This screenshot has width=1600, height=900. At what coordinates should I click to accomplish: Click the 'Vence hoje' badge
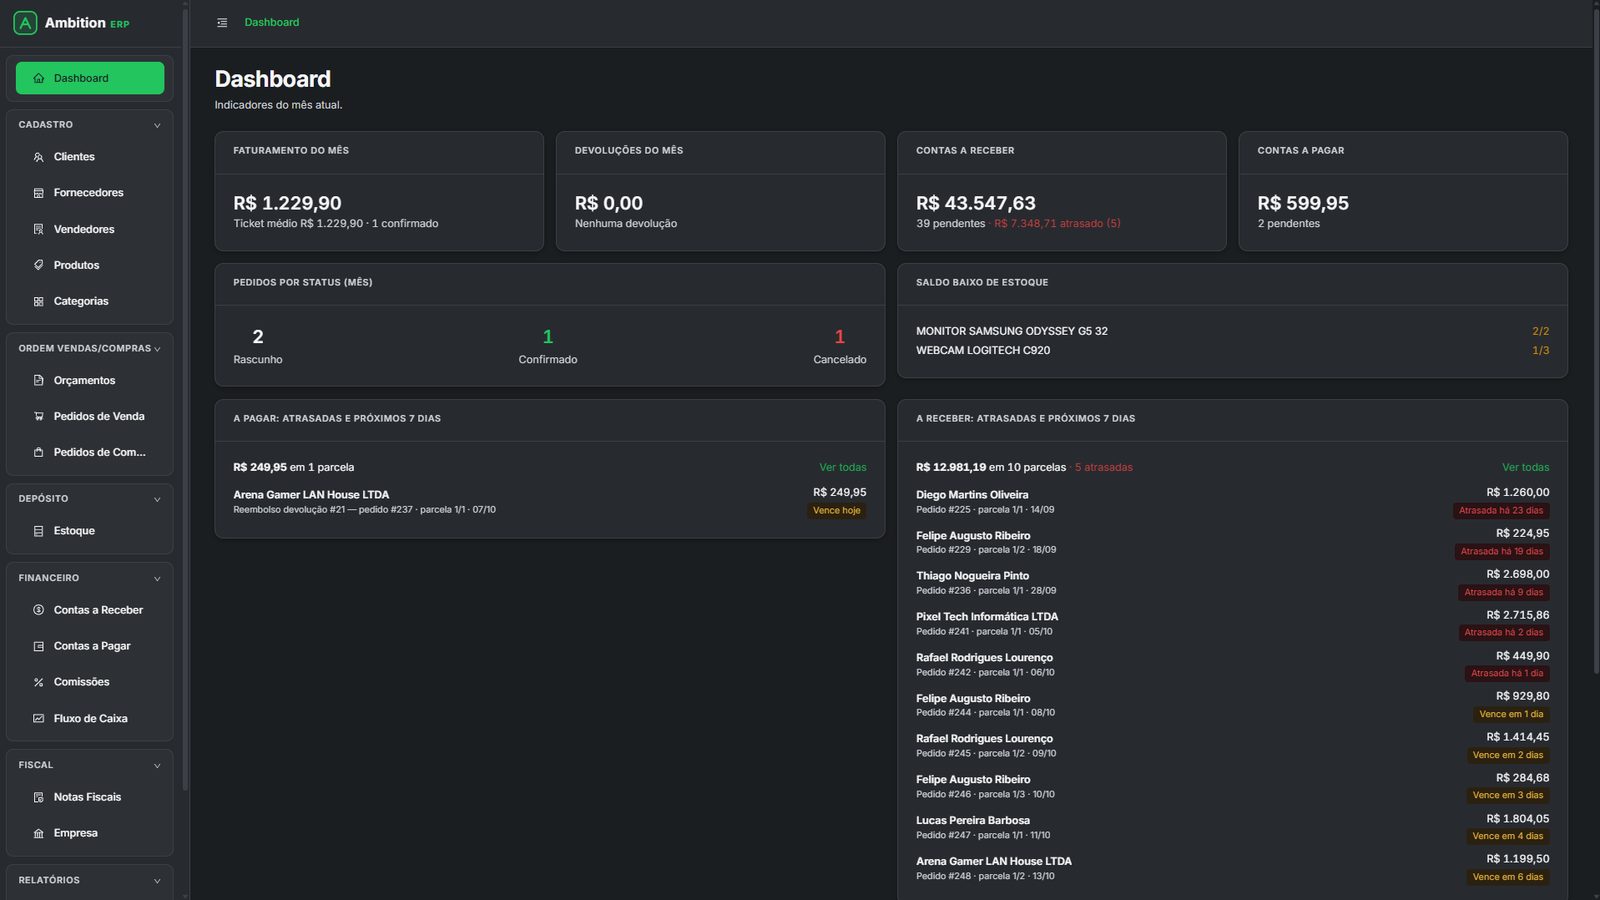836,511
